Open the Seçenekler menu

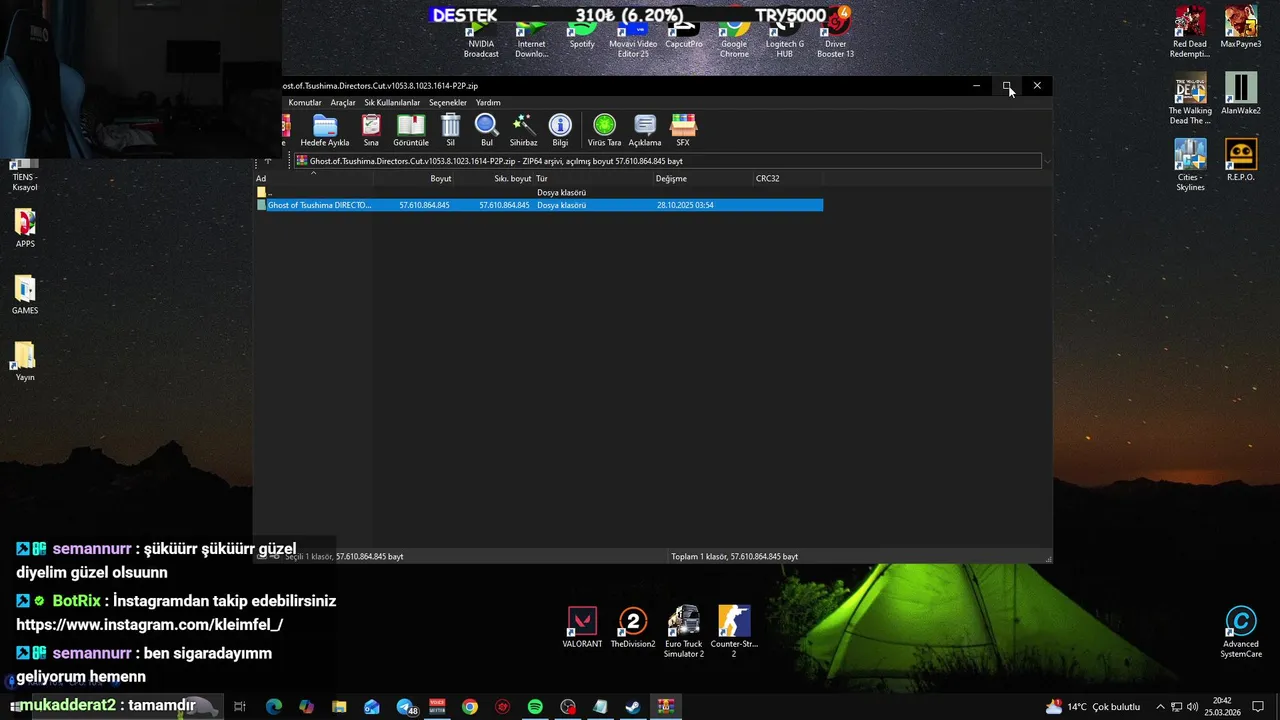tap(448, 102)
